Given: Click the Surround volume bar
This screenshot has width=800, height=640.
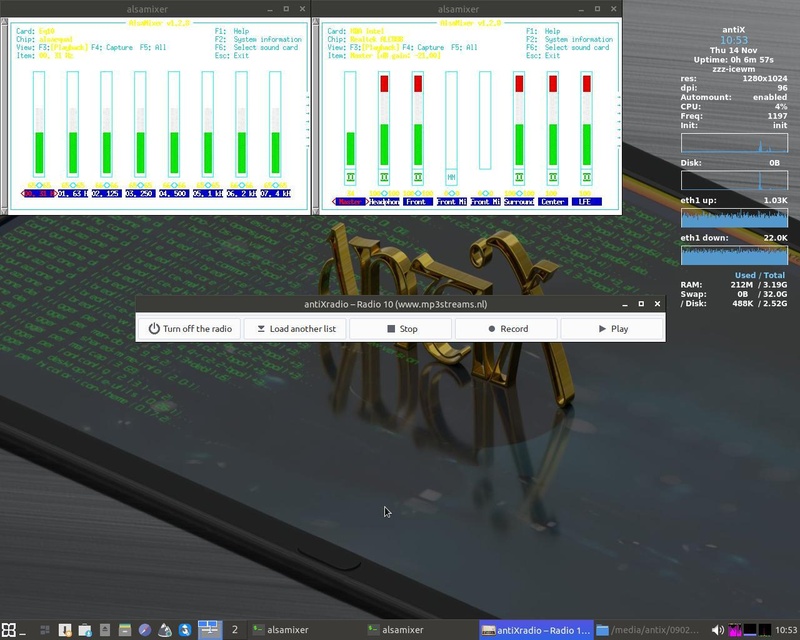Looking at the screenshot, I should (x=519, y=120).
